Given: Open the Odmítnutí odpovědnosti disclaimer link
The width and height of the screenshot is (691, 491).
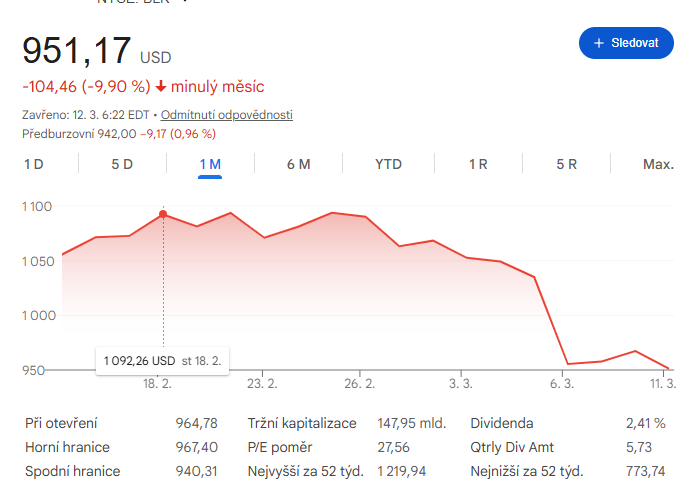Looking at the screenshot, I should pyautogui.click(x=226, y=115).
